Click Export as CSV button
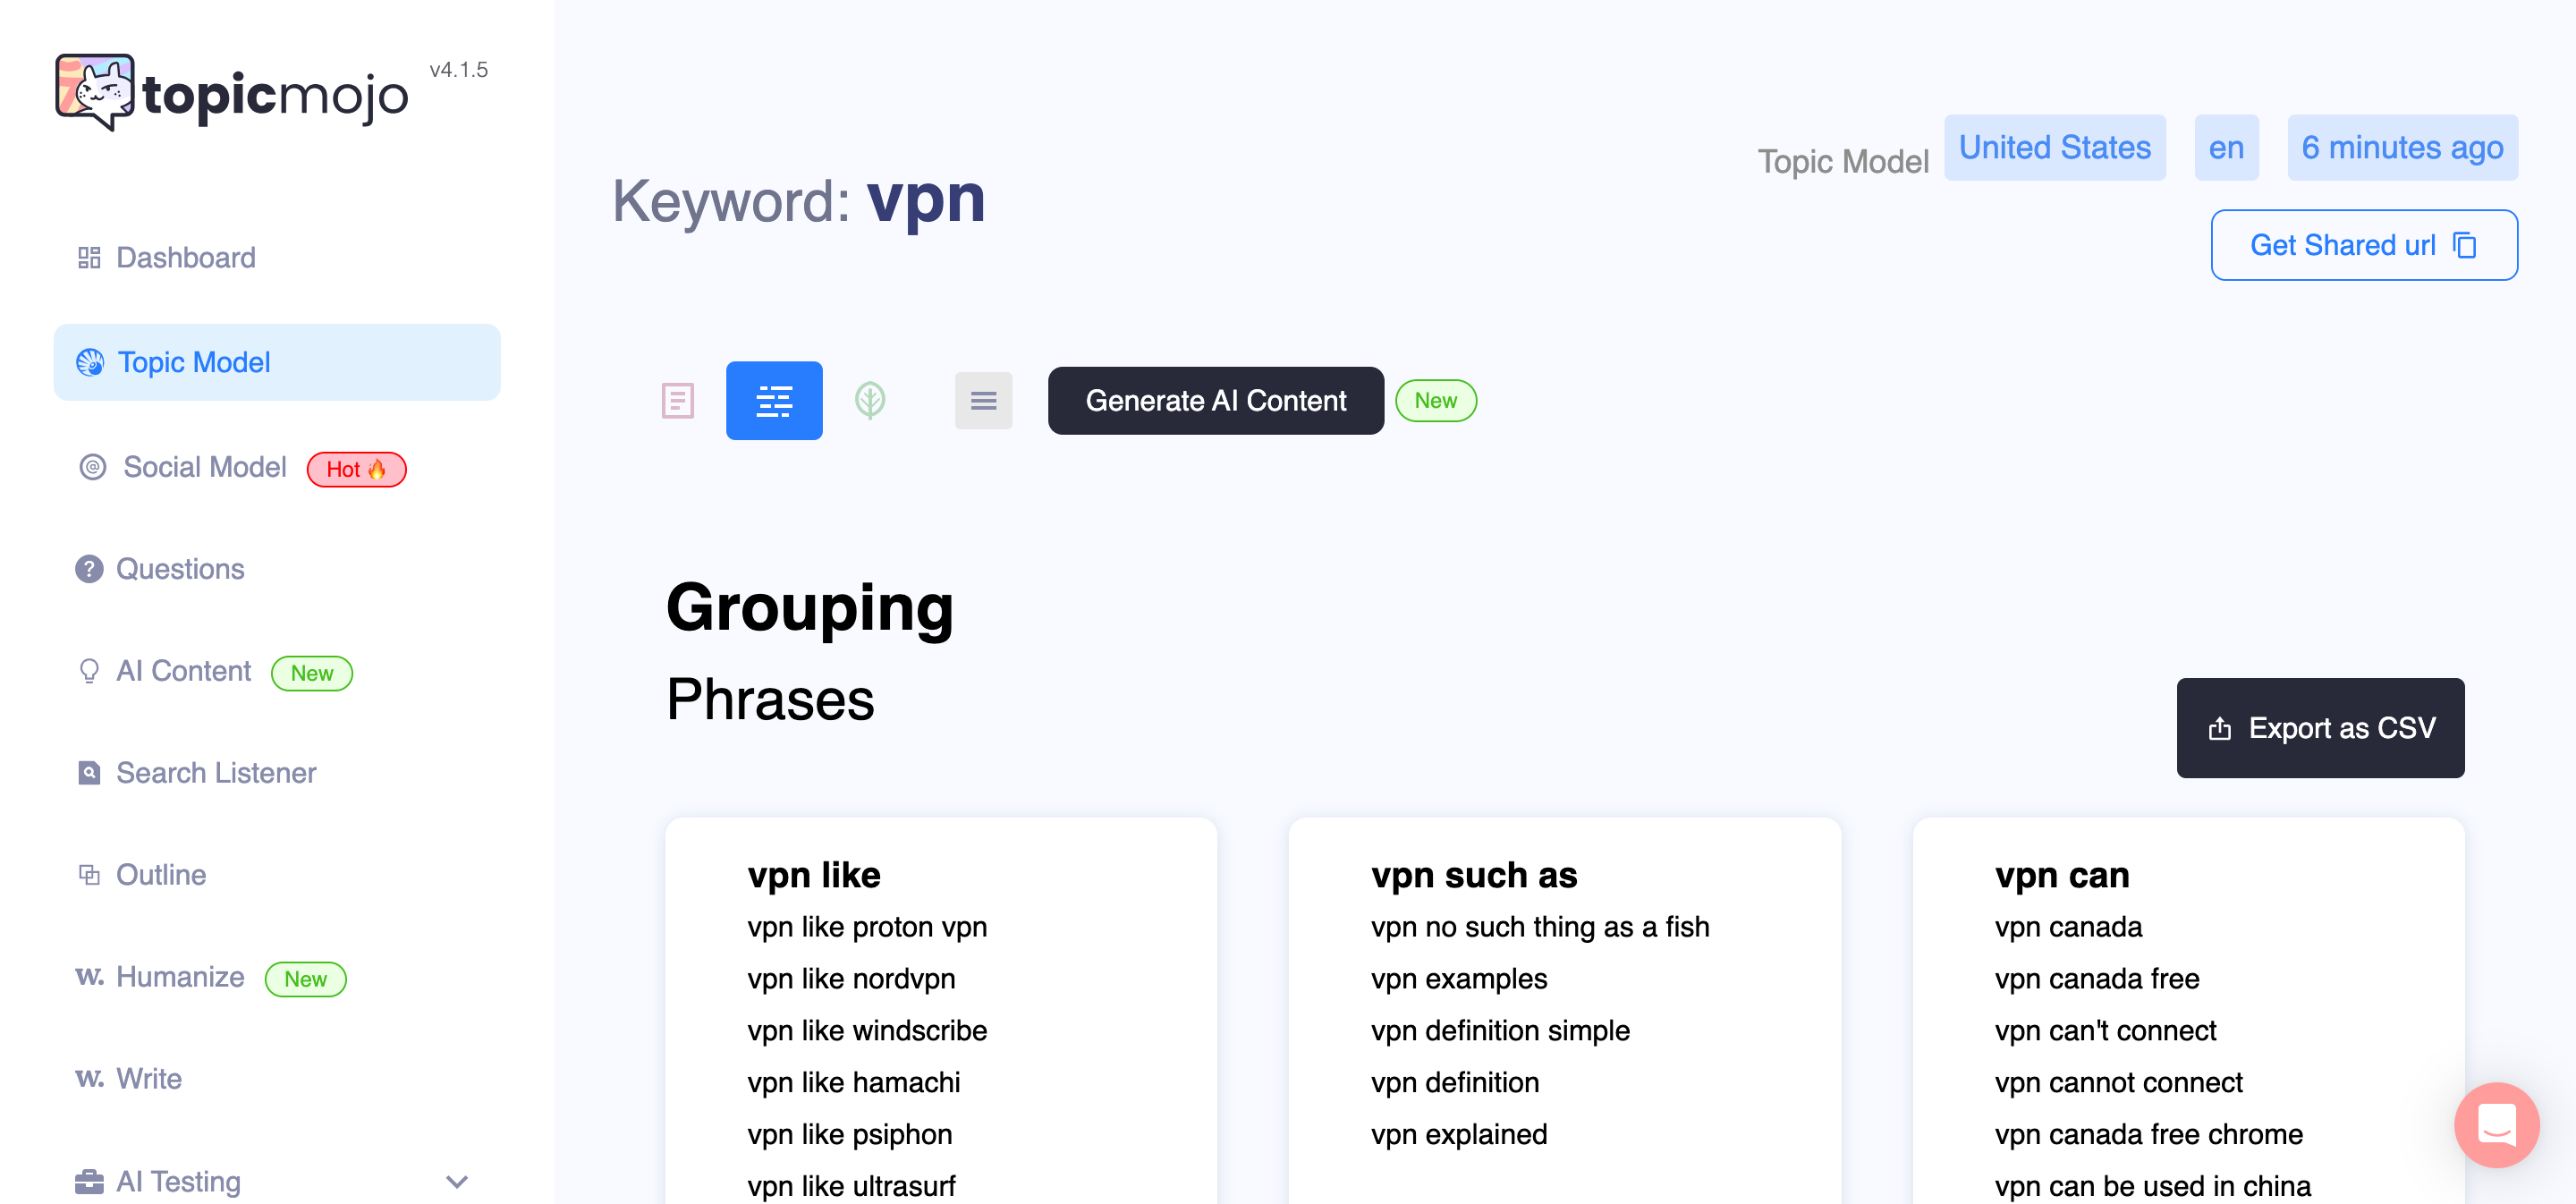Screen dimensions: 2576x1204 point(2319,728)
